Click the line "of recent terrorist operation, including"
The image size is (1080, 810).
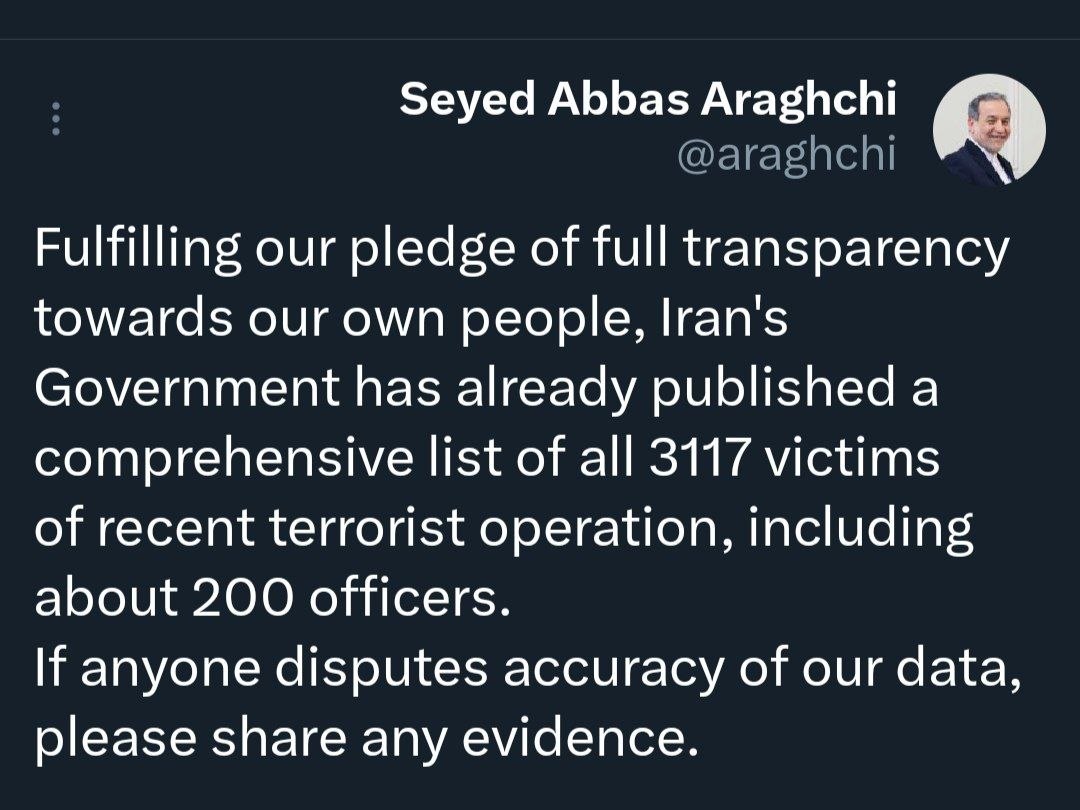(503, 528)
